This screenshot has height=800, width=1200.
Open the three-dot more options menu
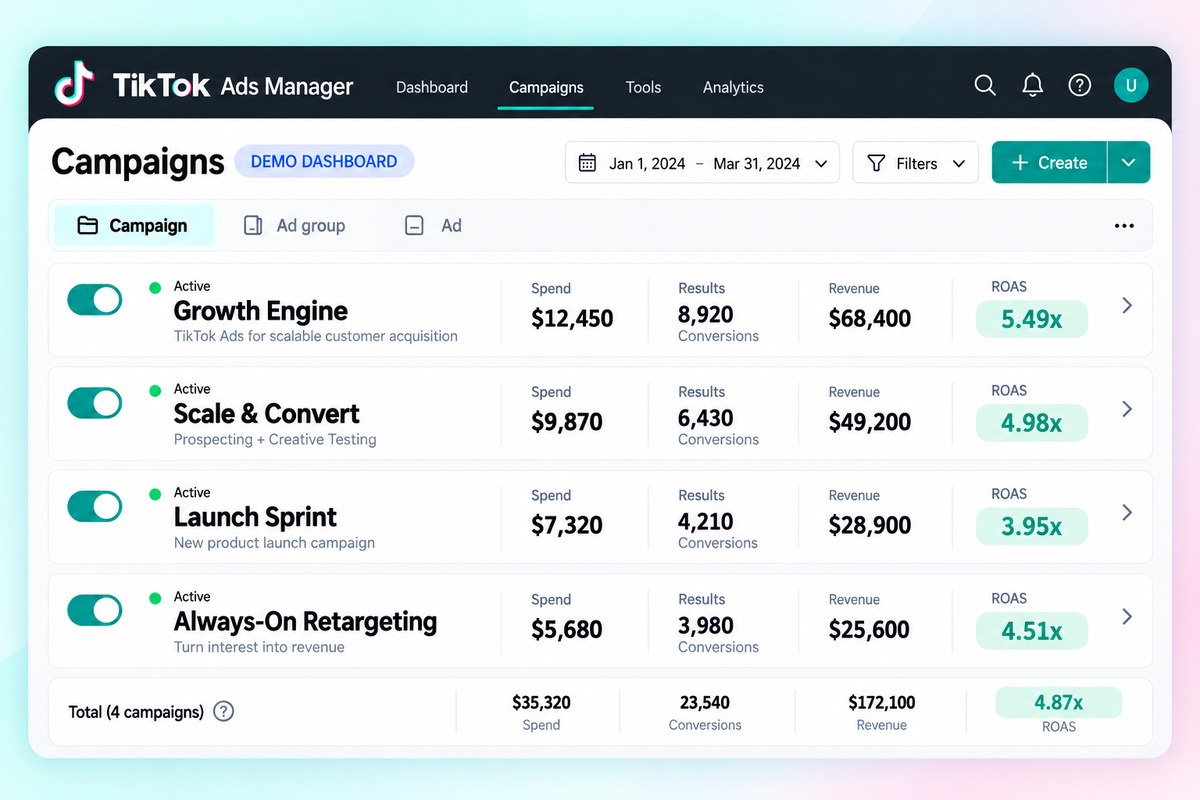[x=1124, y=226]
